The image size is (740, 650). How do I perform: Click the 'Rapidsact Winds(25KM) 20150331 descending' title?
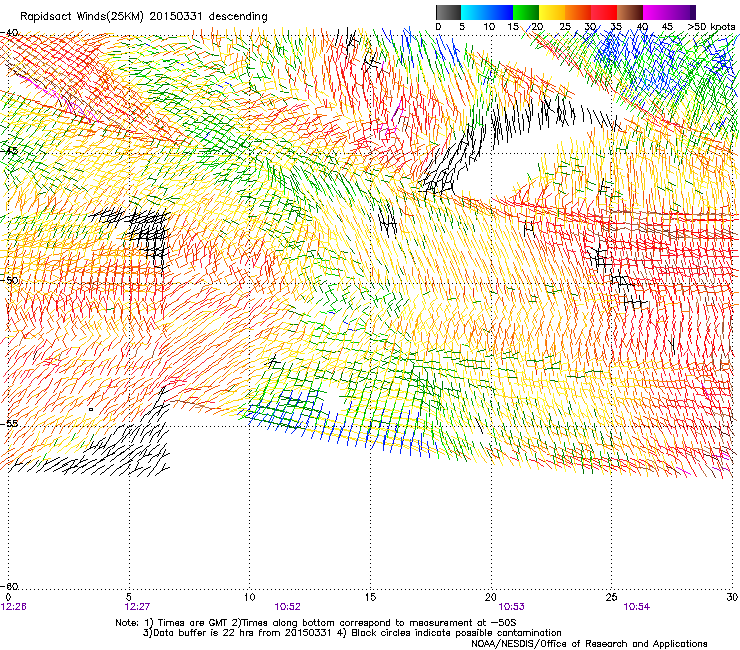(x=143, y=17)
